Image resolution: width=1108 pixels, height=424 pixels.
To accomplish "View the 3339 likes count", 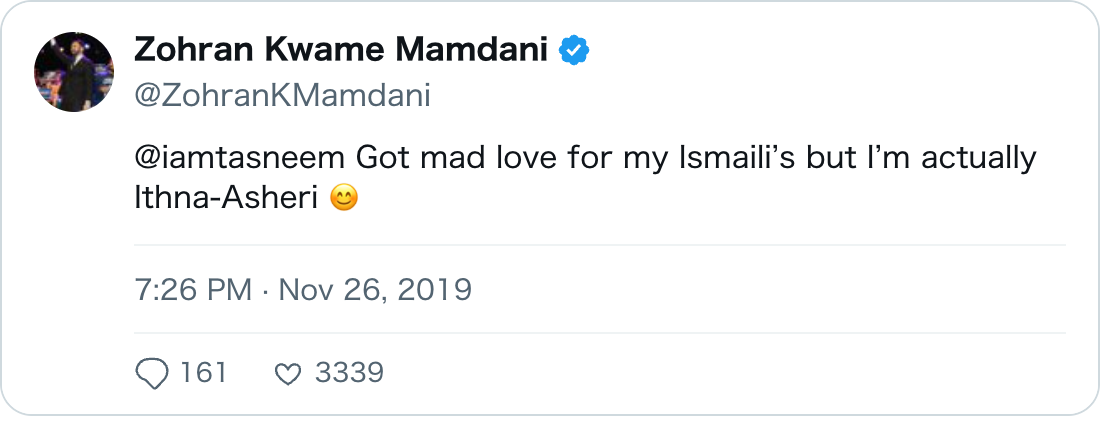I will [349, 372].
